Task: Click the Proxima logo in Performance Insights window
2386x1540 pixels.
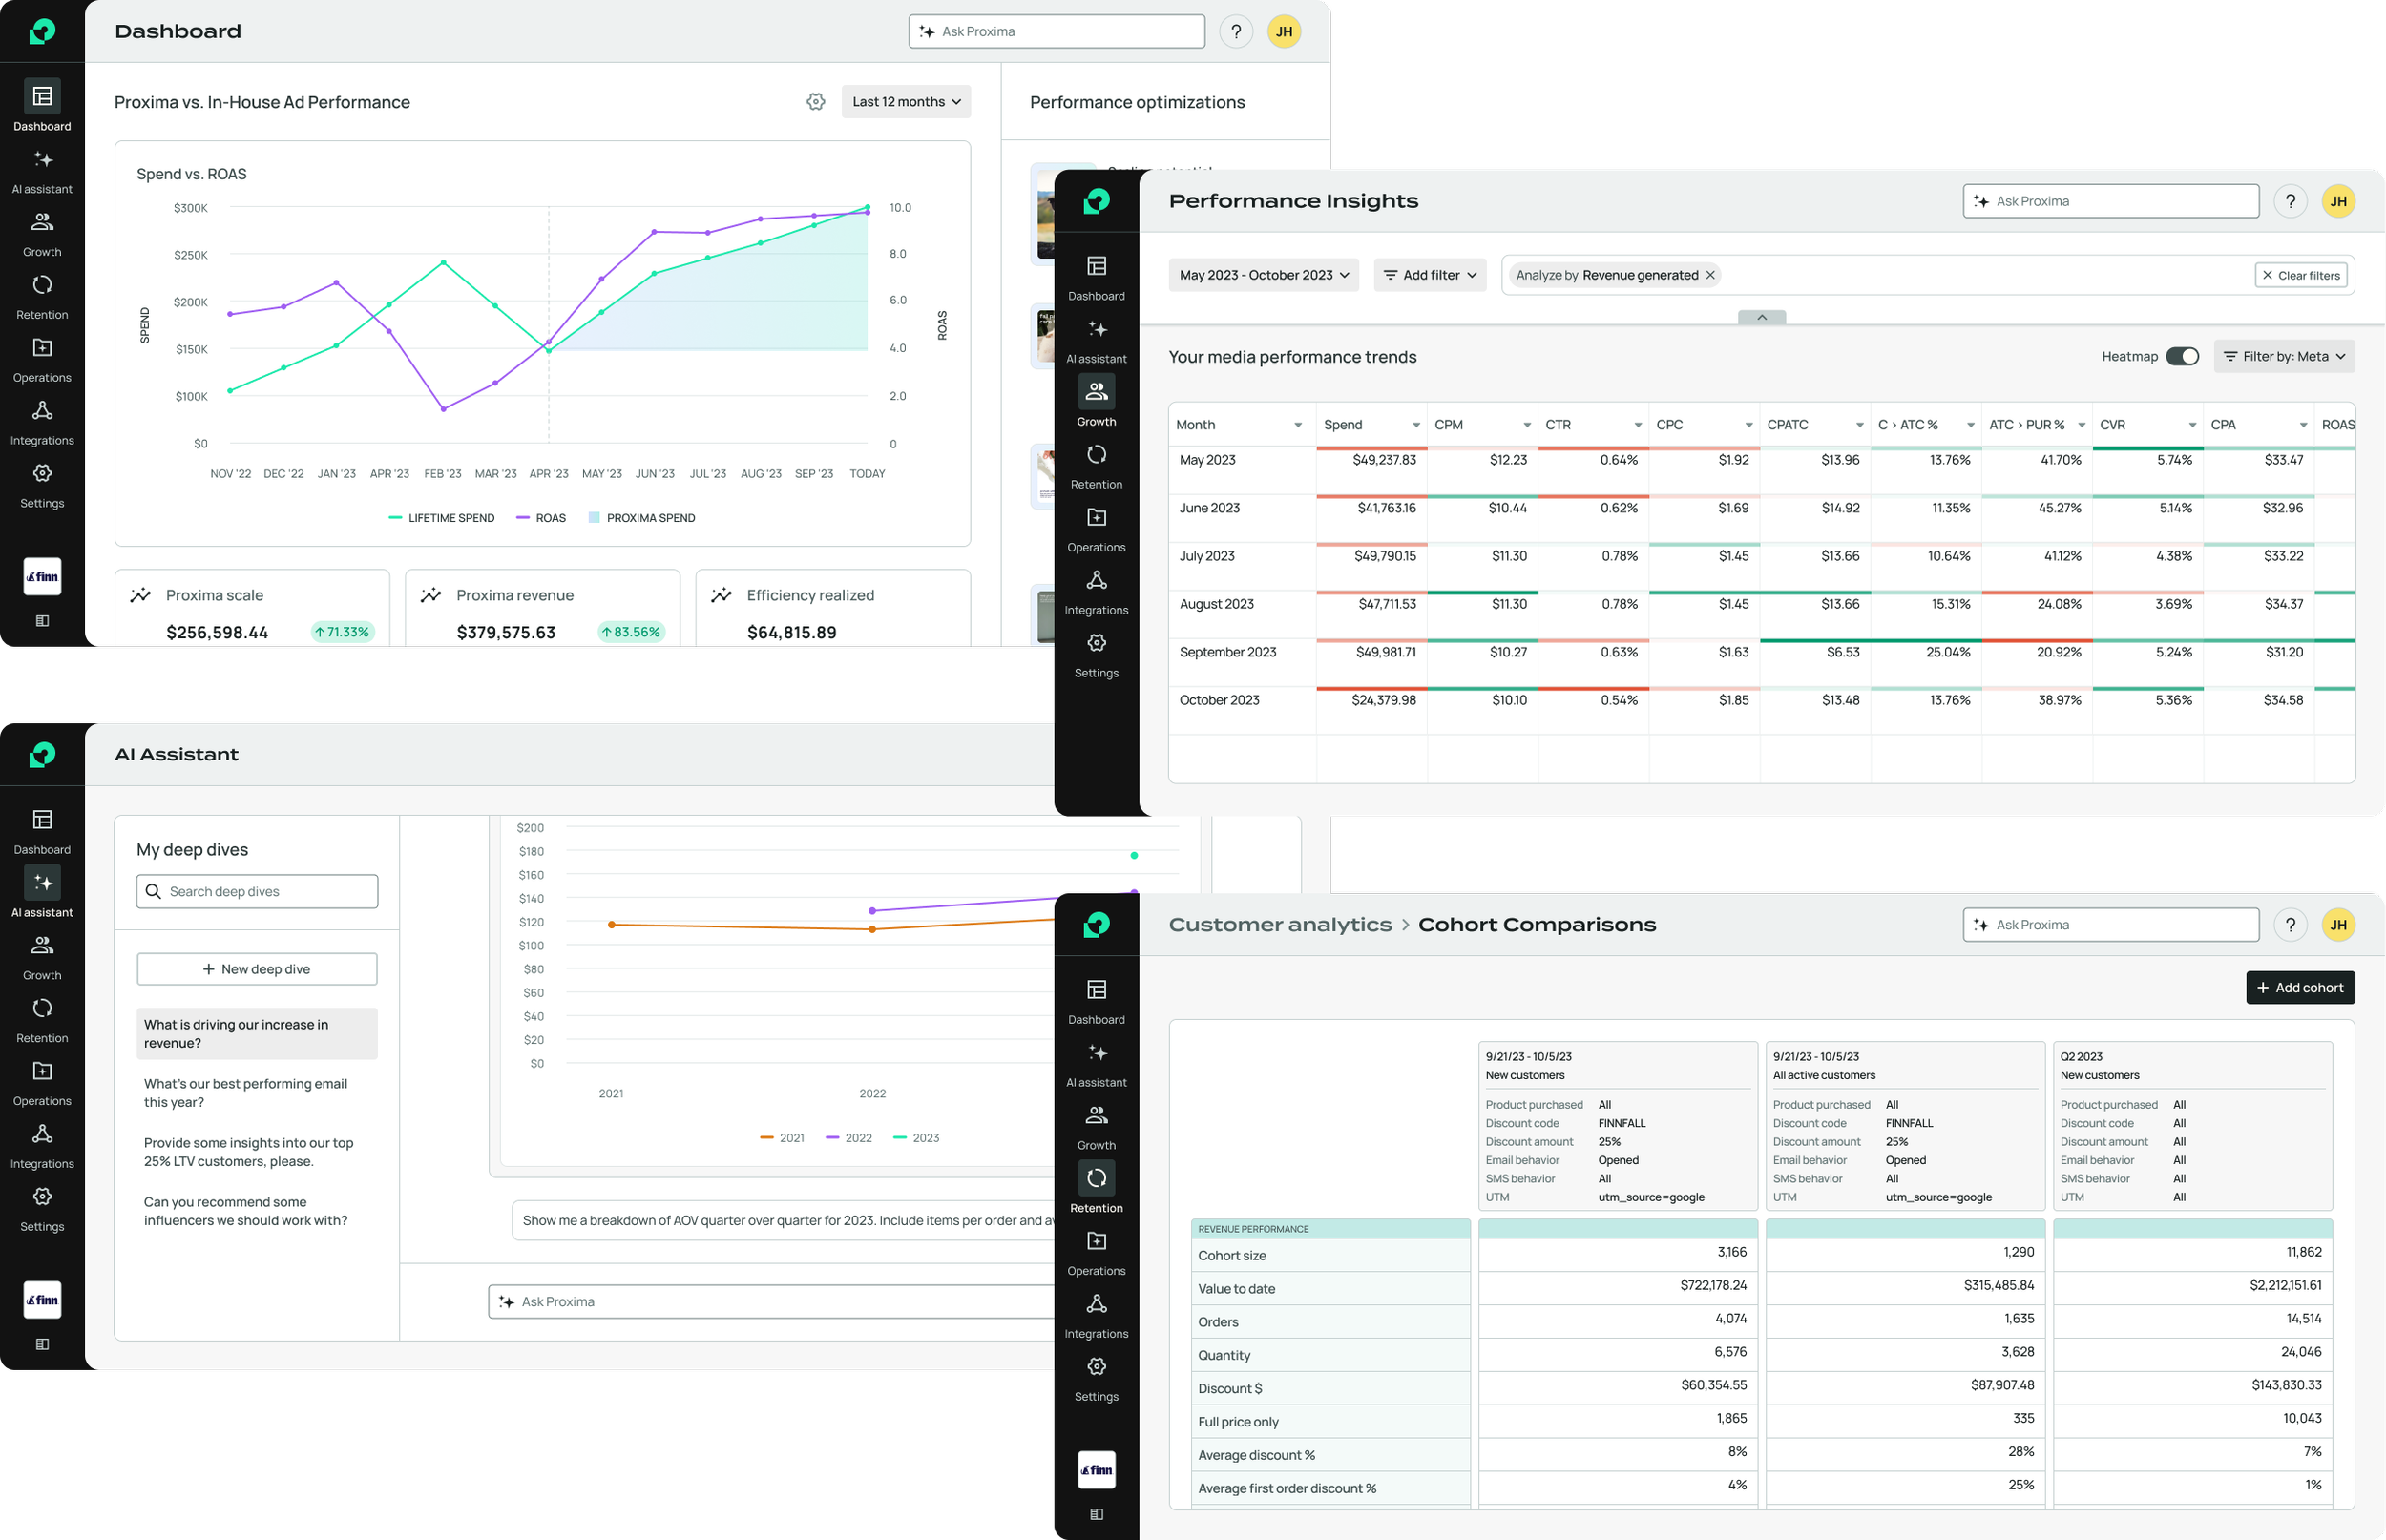Action: click(1096, 201)
